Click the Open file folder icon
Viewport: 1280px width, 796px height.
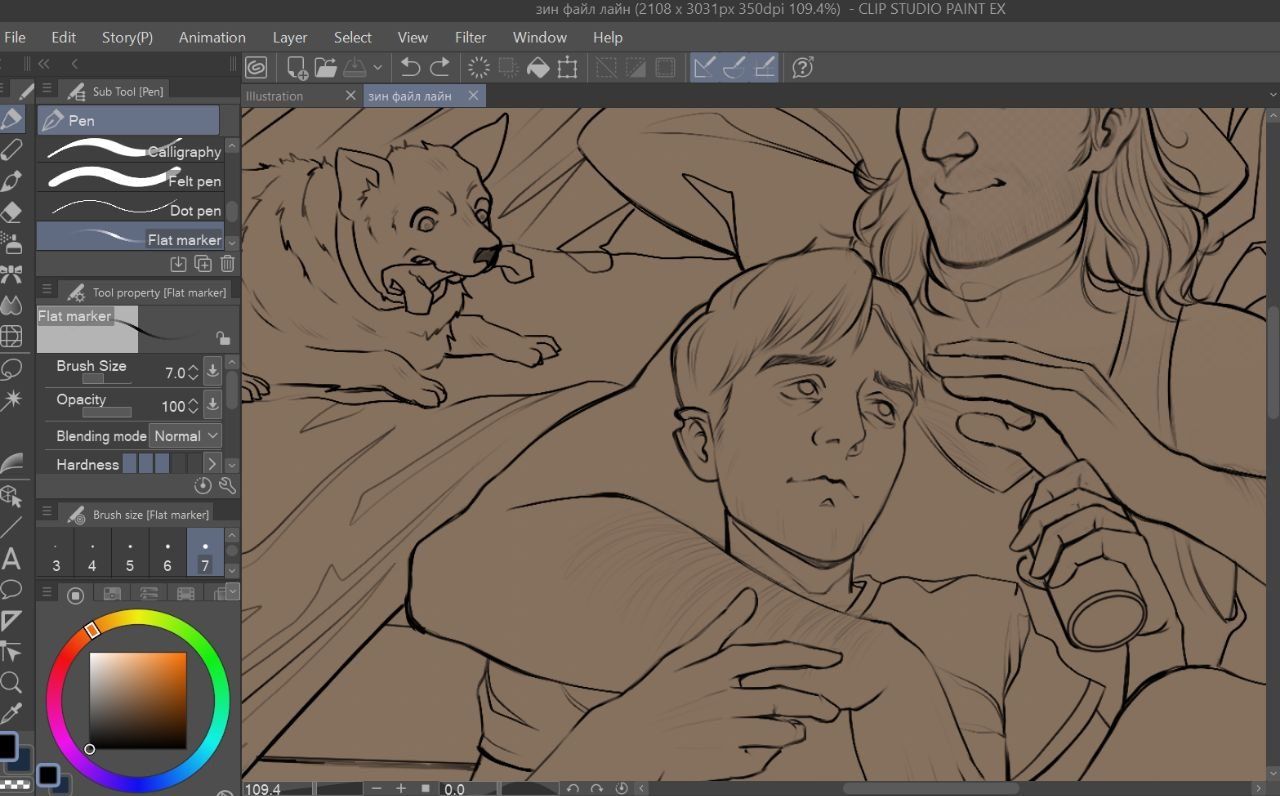tap(325, 67)
